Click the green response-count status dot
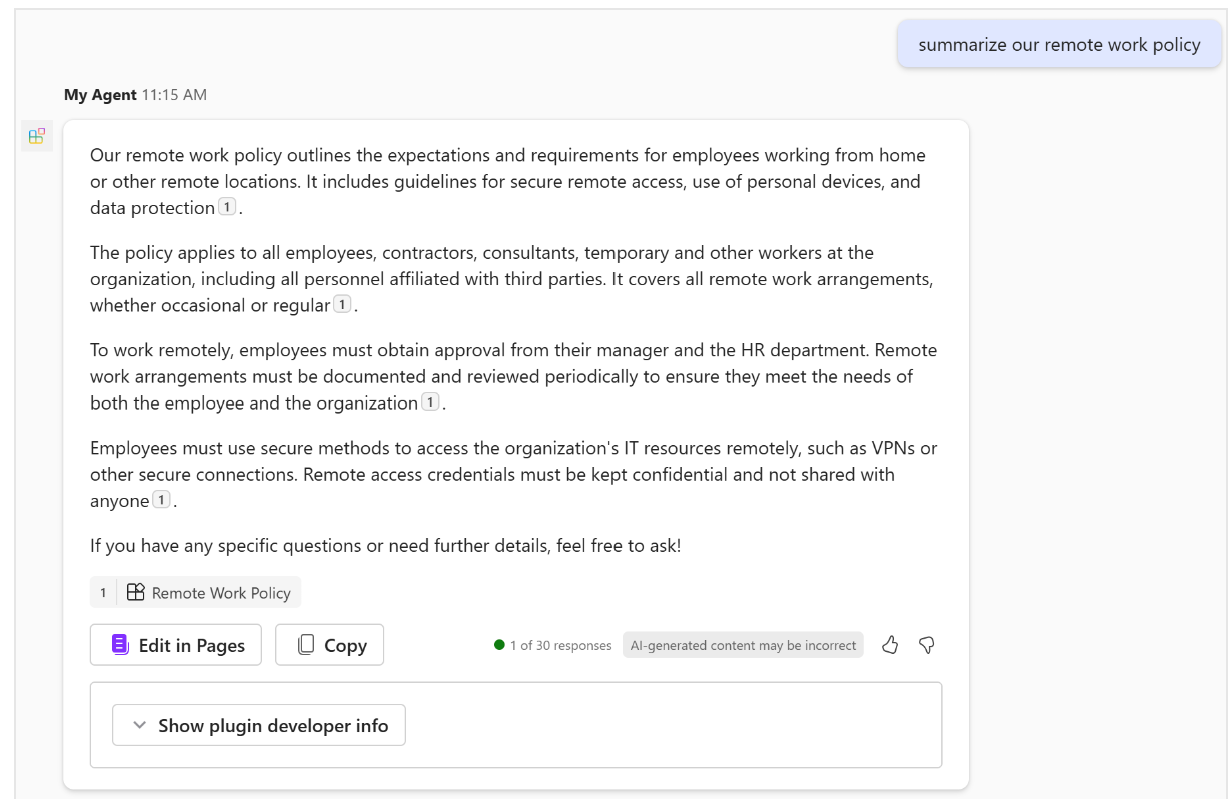 pyautogui.click(x=499, y=645)
